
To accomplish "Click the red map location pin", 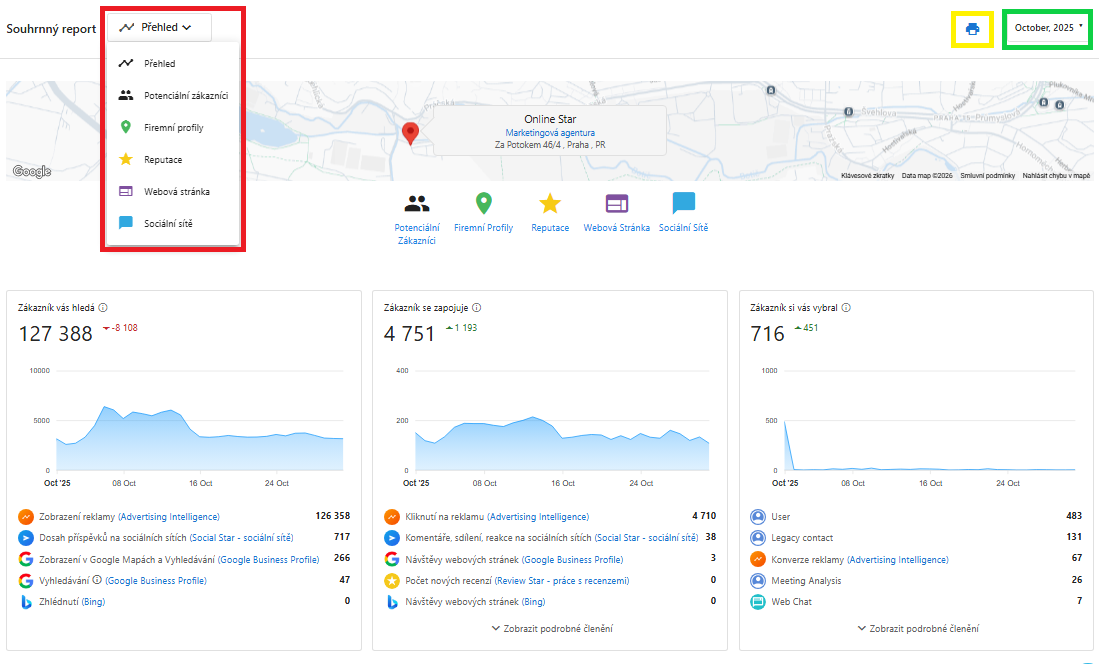I will (410, 133).
